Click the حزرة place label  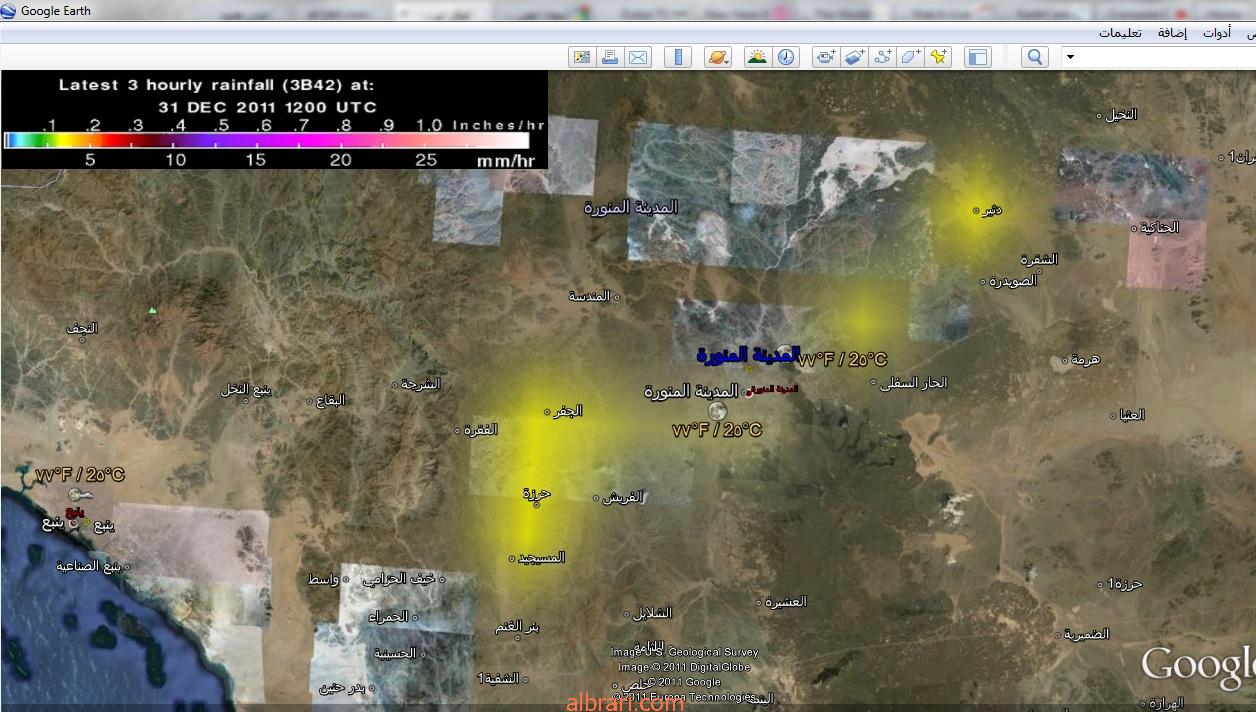537,493
